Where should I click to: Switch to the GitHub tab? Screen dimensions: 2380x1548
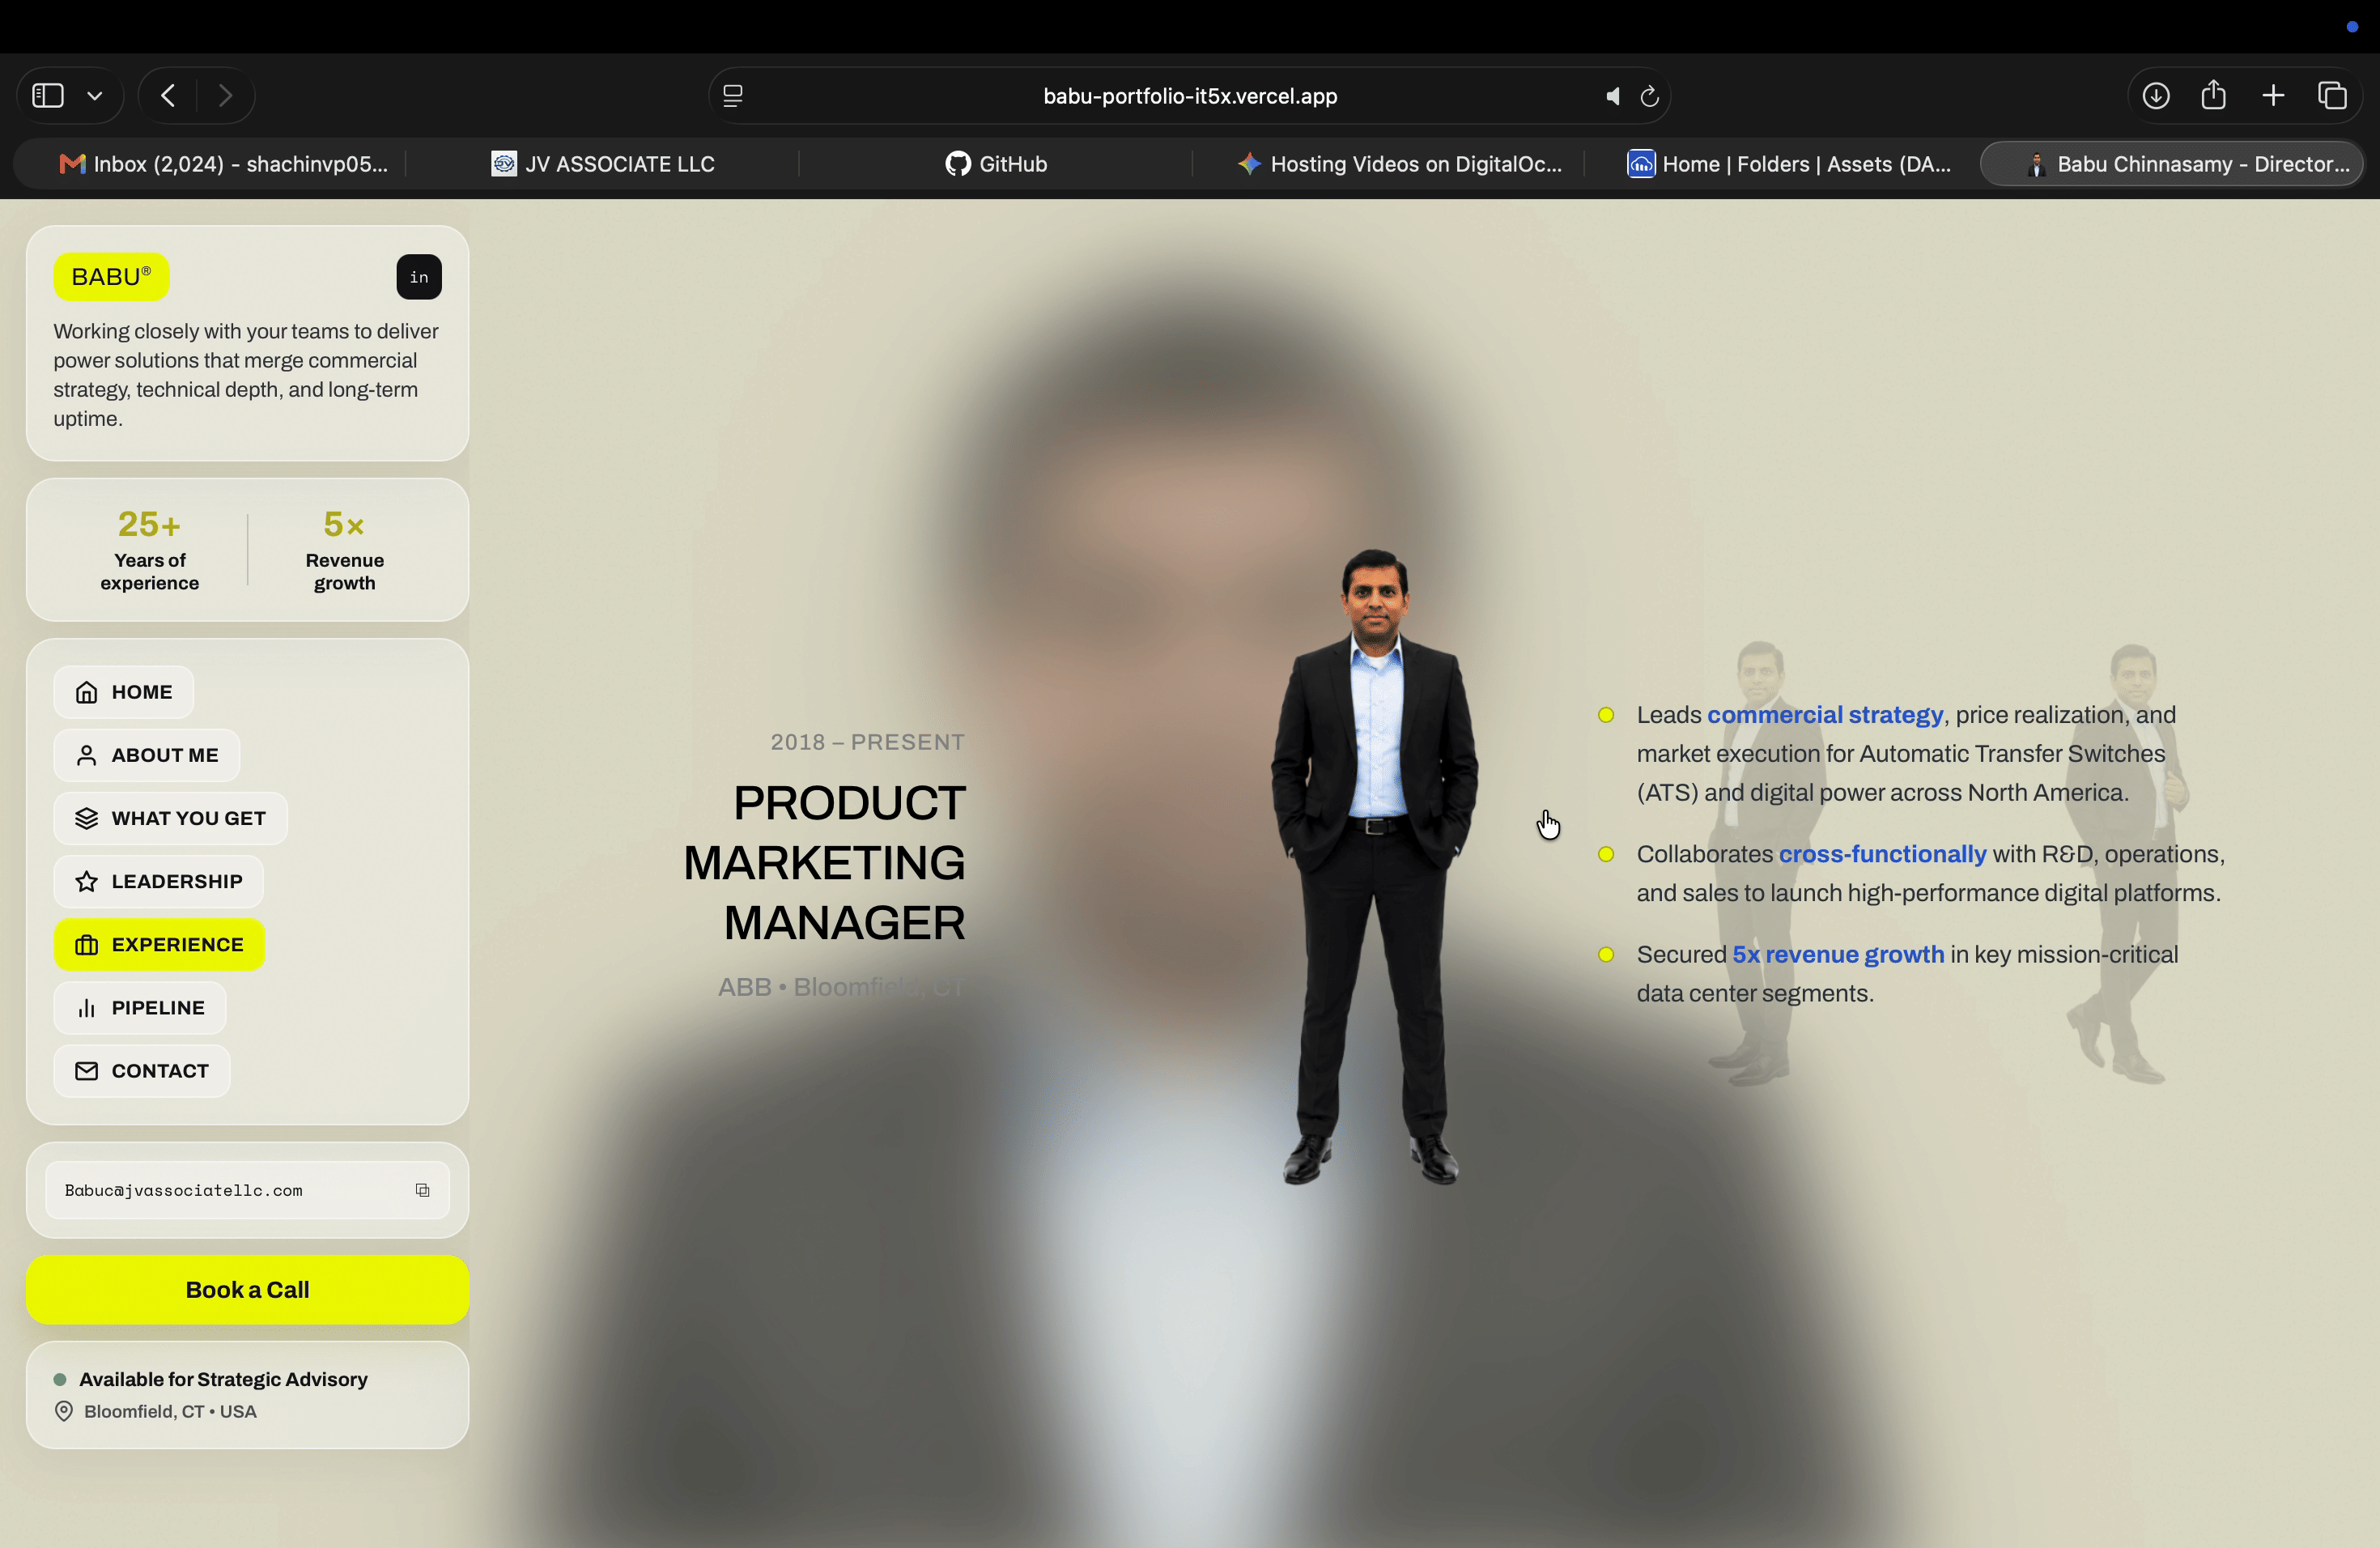(x=996, y=164)
